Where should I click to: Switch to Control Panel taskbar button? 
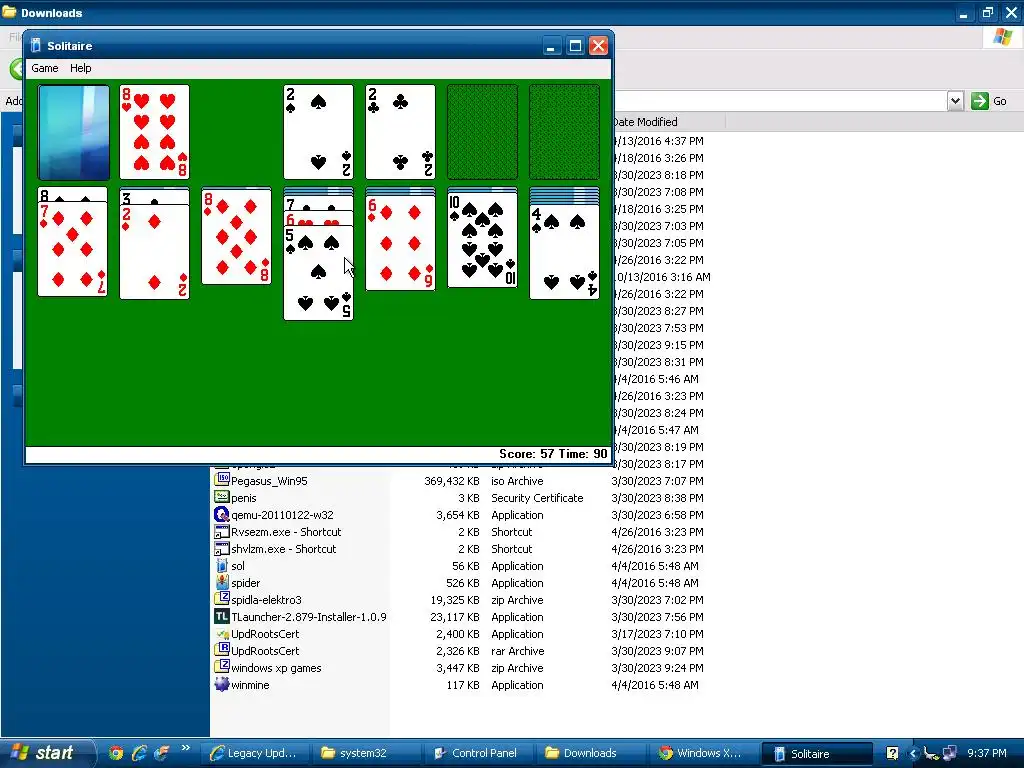(x=477, y=753)
